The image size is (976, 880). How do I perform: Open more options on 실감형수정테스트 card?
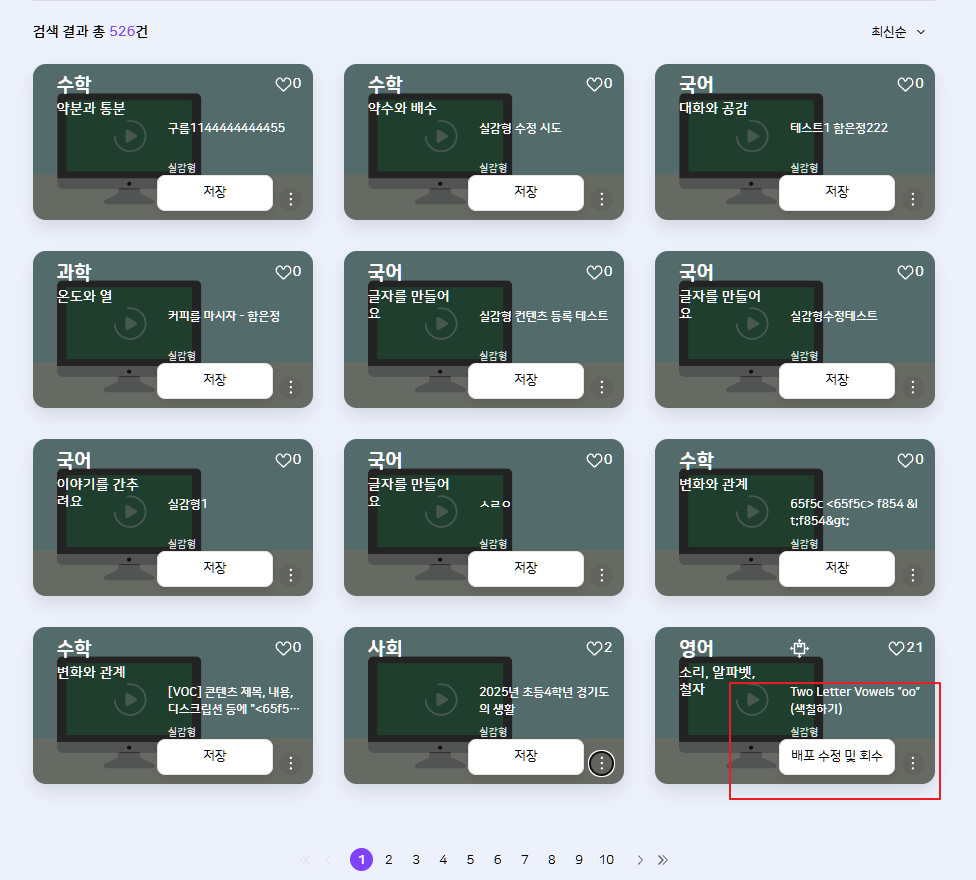(912, 387)
